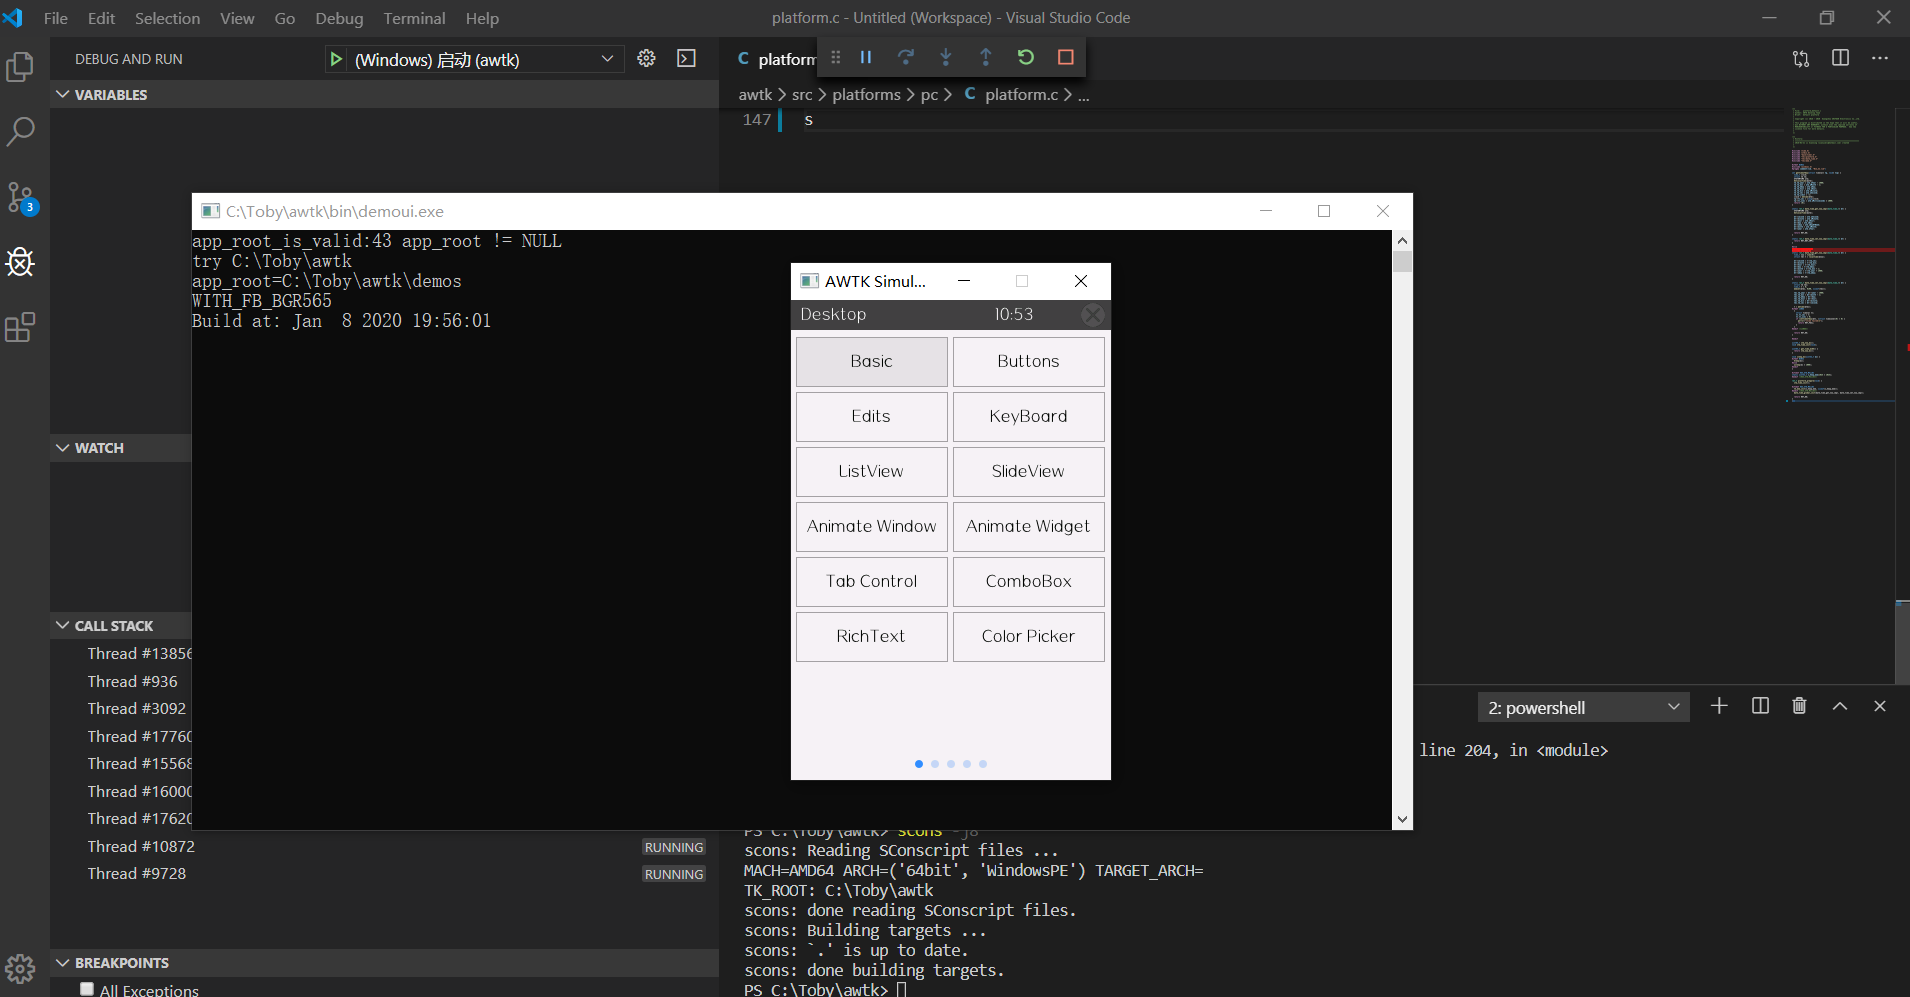Select Thread #9728 in call stack

tap(385, 873)
